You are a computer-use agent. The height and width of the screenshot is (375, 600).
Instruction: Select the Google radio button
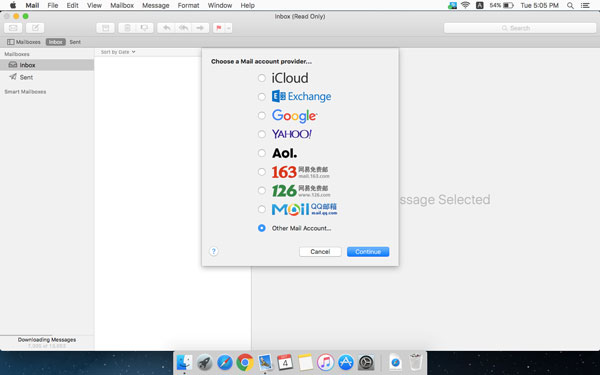coord(262,116)
